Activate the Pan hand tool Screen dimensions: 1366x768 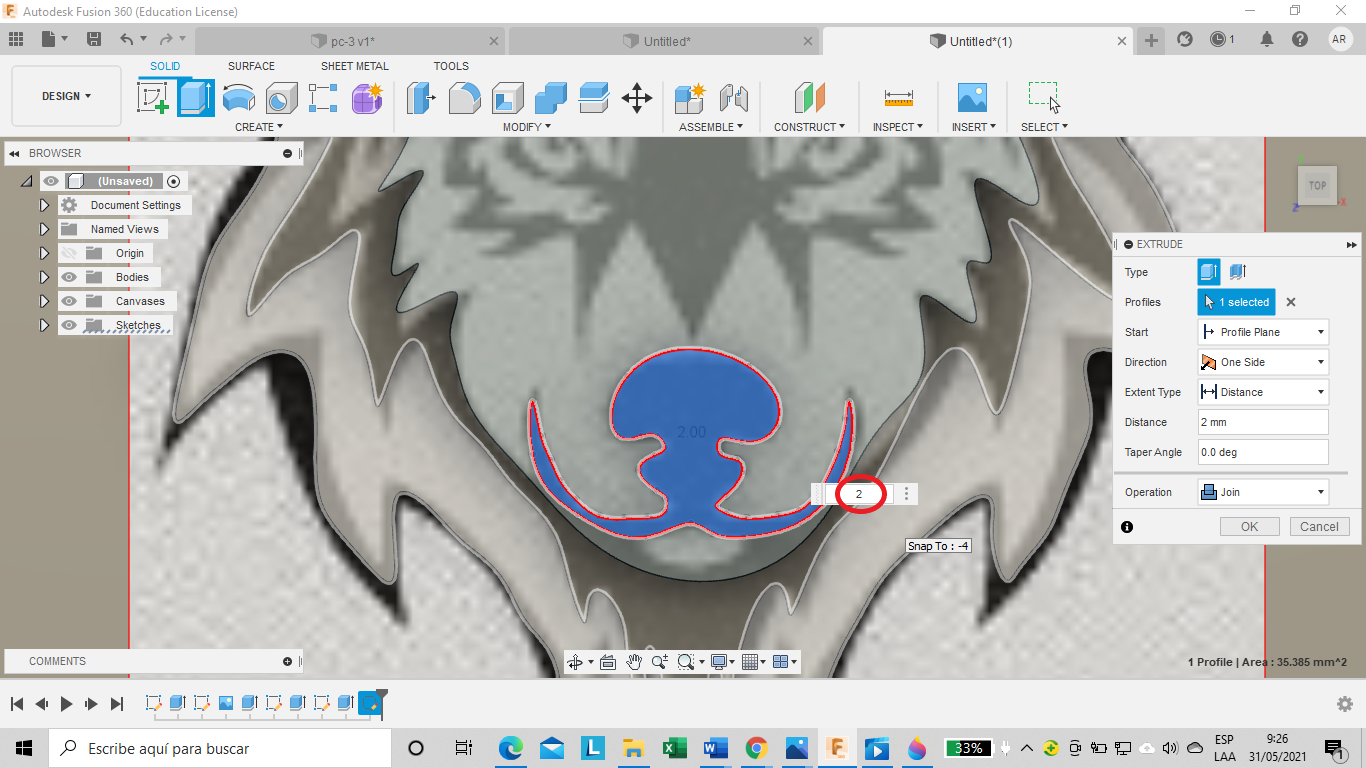tap(634, 662)
